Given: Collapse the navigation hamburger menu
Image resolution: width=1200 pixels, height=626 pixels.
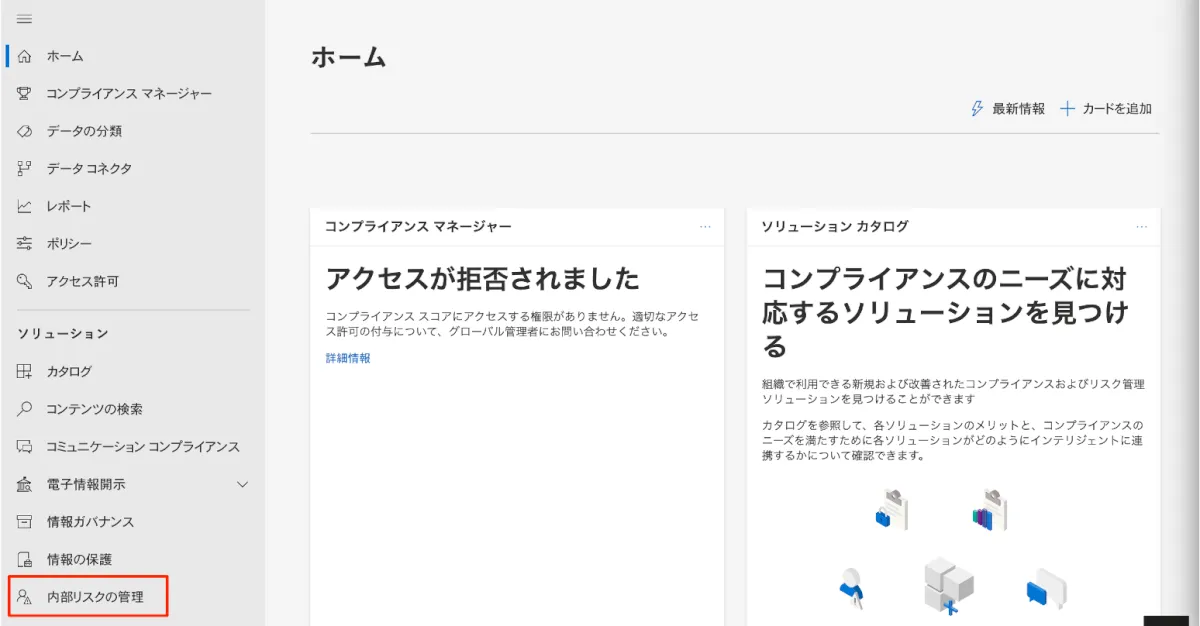Looking at the screenshot, I should coord(25,19).
